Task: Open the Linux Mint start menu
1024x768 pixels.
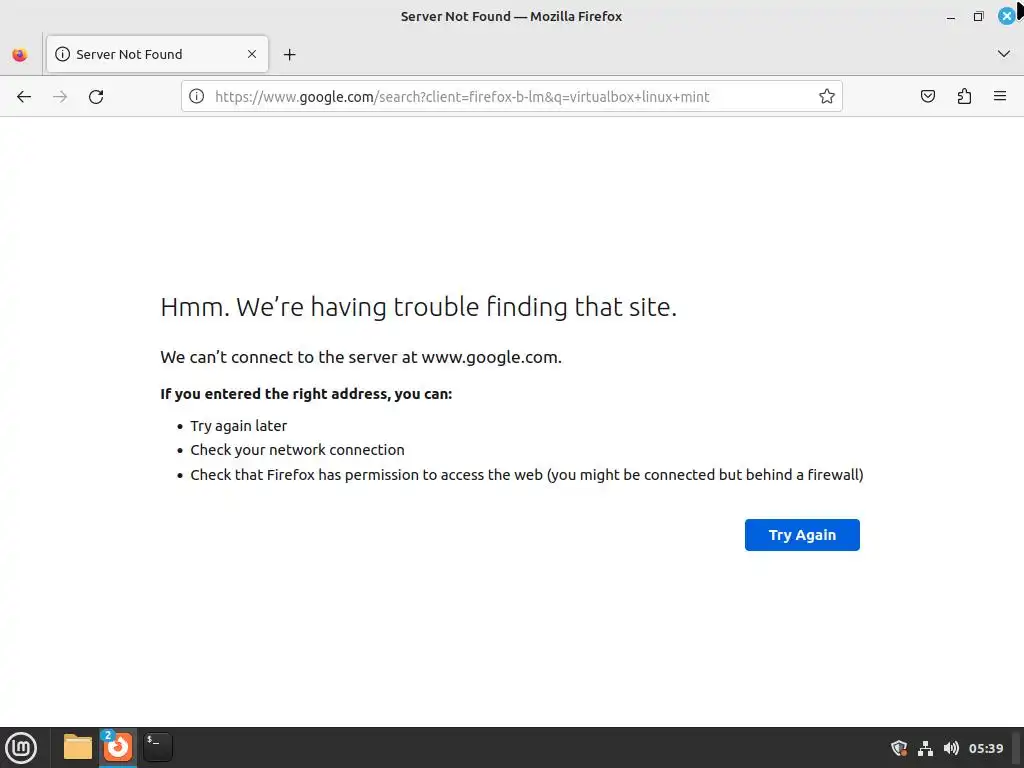Action: (x=21, y=747)
